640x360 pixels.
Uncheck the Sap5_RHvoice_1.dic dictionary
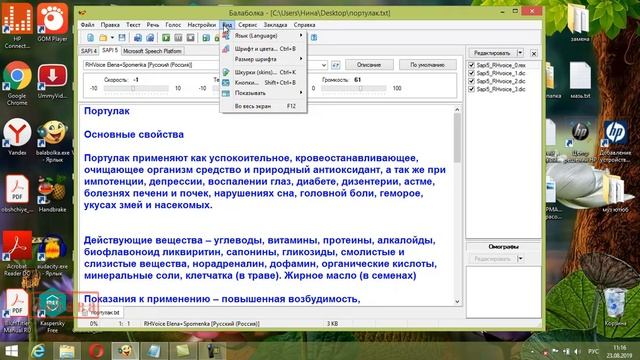(471, 73)
